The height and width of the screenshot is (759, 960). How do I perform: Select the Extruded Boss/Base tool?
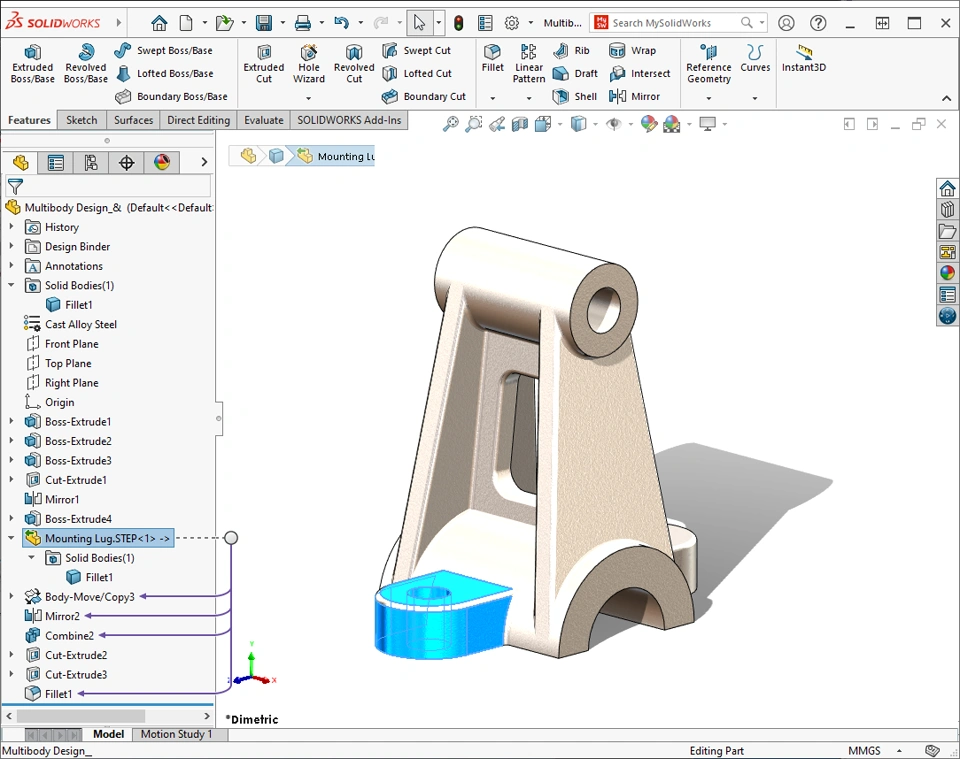tap(32, 64)
